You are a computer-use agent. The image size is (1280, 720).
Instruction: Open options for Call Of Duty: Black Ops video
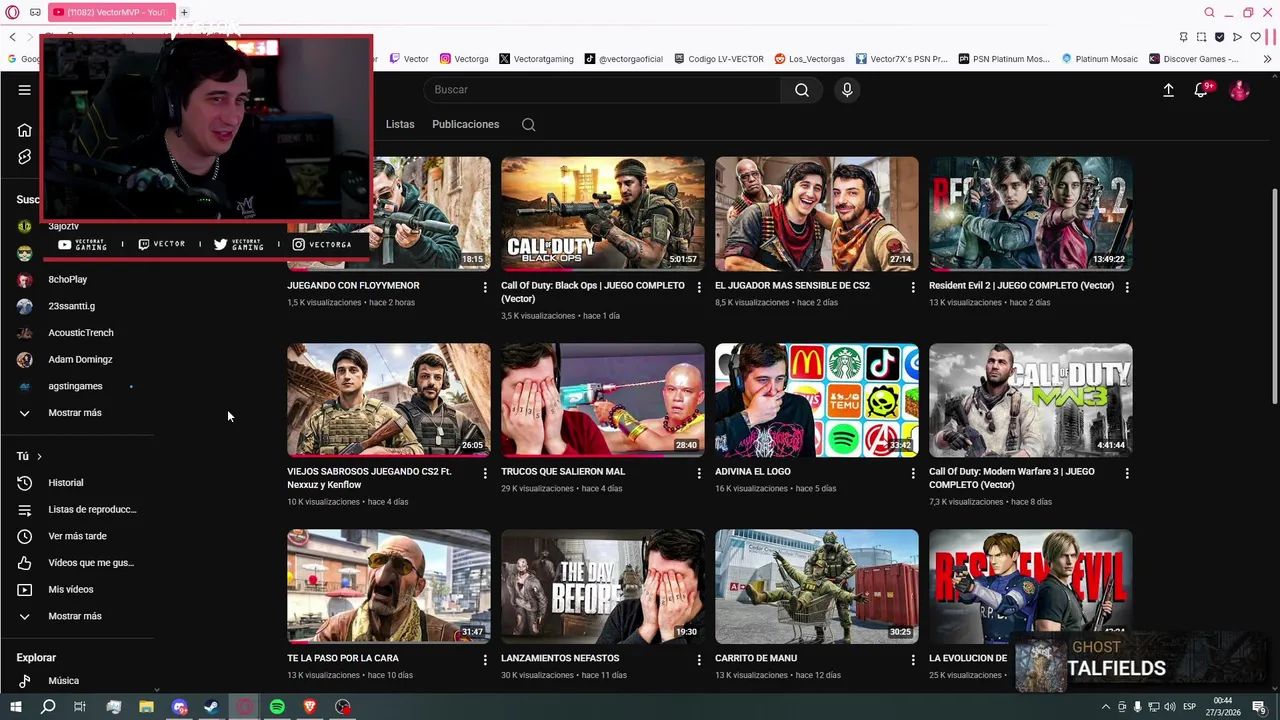(699, 287)
